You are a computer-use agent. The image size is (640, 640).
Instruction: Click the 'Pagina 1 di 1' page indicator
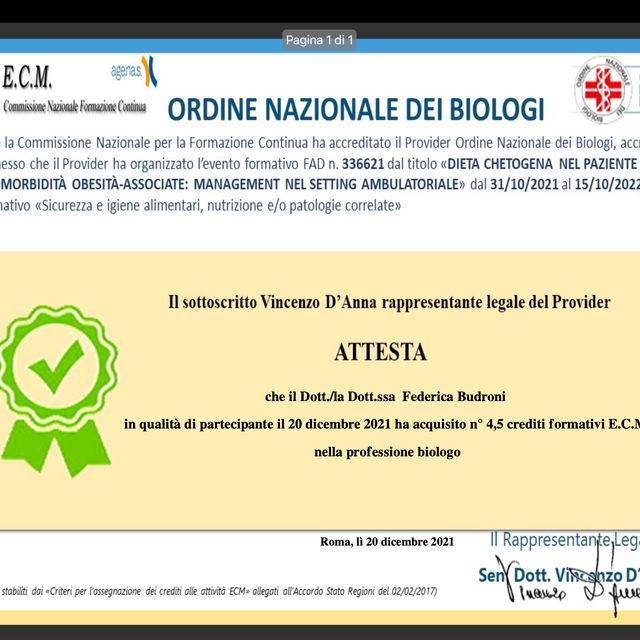tap(319, 40)
